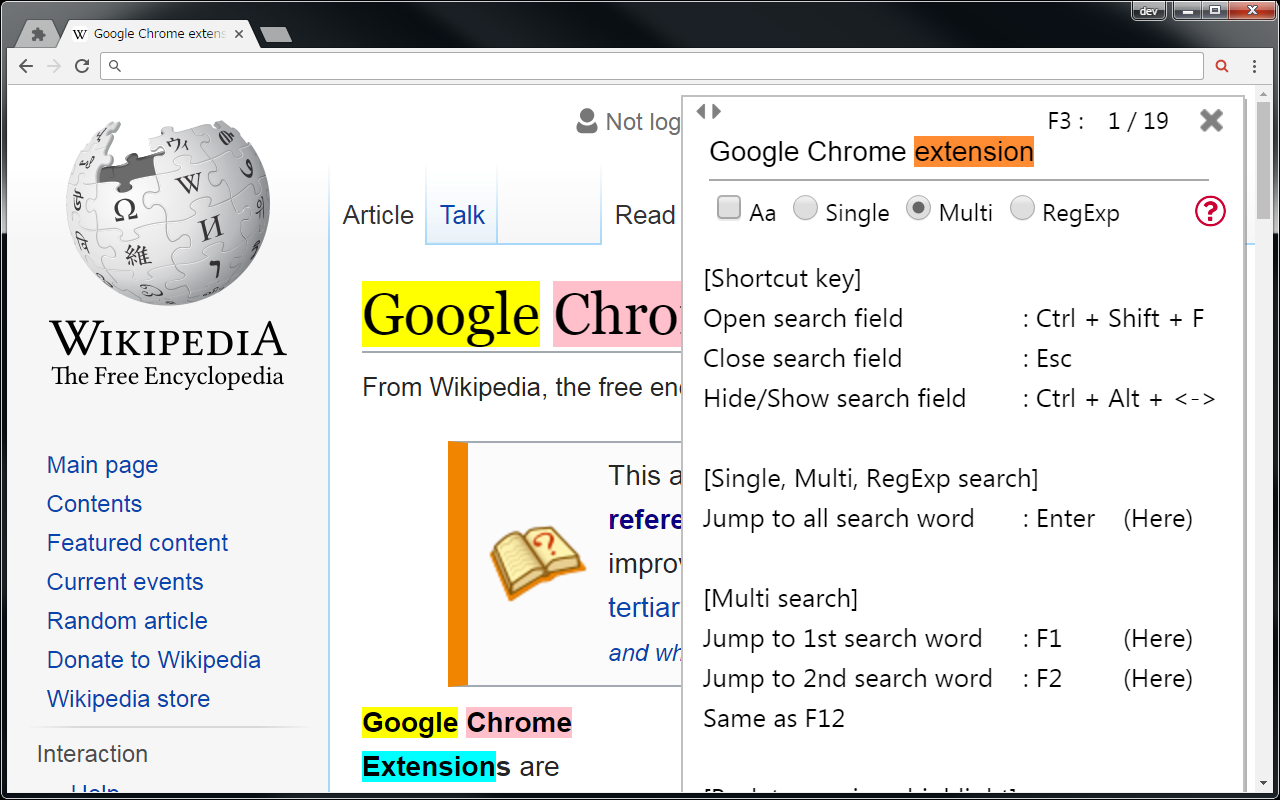Select the RegExp search mode

1022,208
